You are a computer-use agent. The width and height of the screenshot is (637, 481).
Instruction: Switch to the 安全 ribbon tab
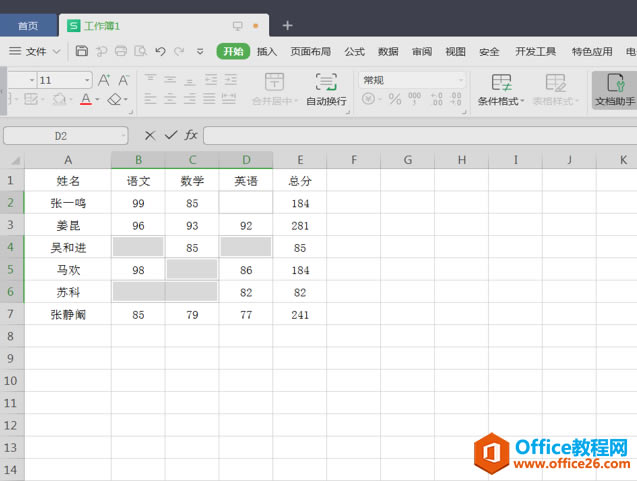click(x=489, y=52)
